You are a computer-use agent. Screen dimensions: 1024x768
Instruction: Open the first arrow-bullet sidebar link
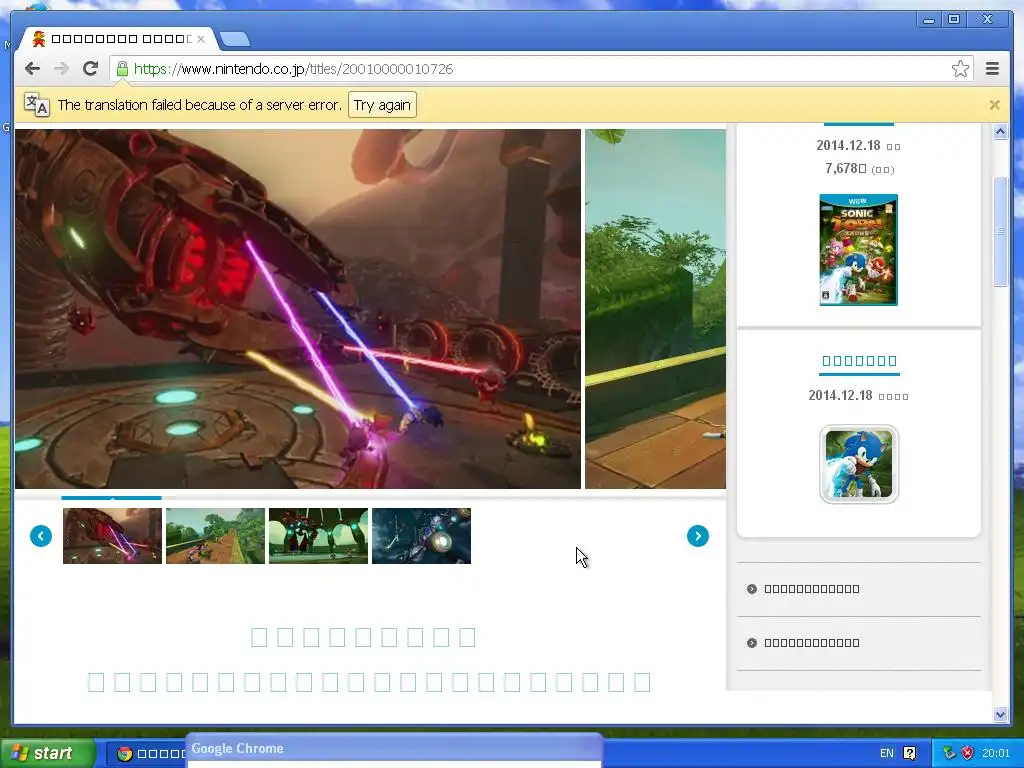click(811, 588)
